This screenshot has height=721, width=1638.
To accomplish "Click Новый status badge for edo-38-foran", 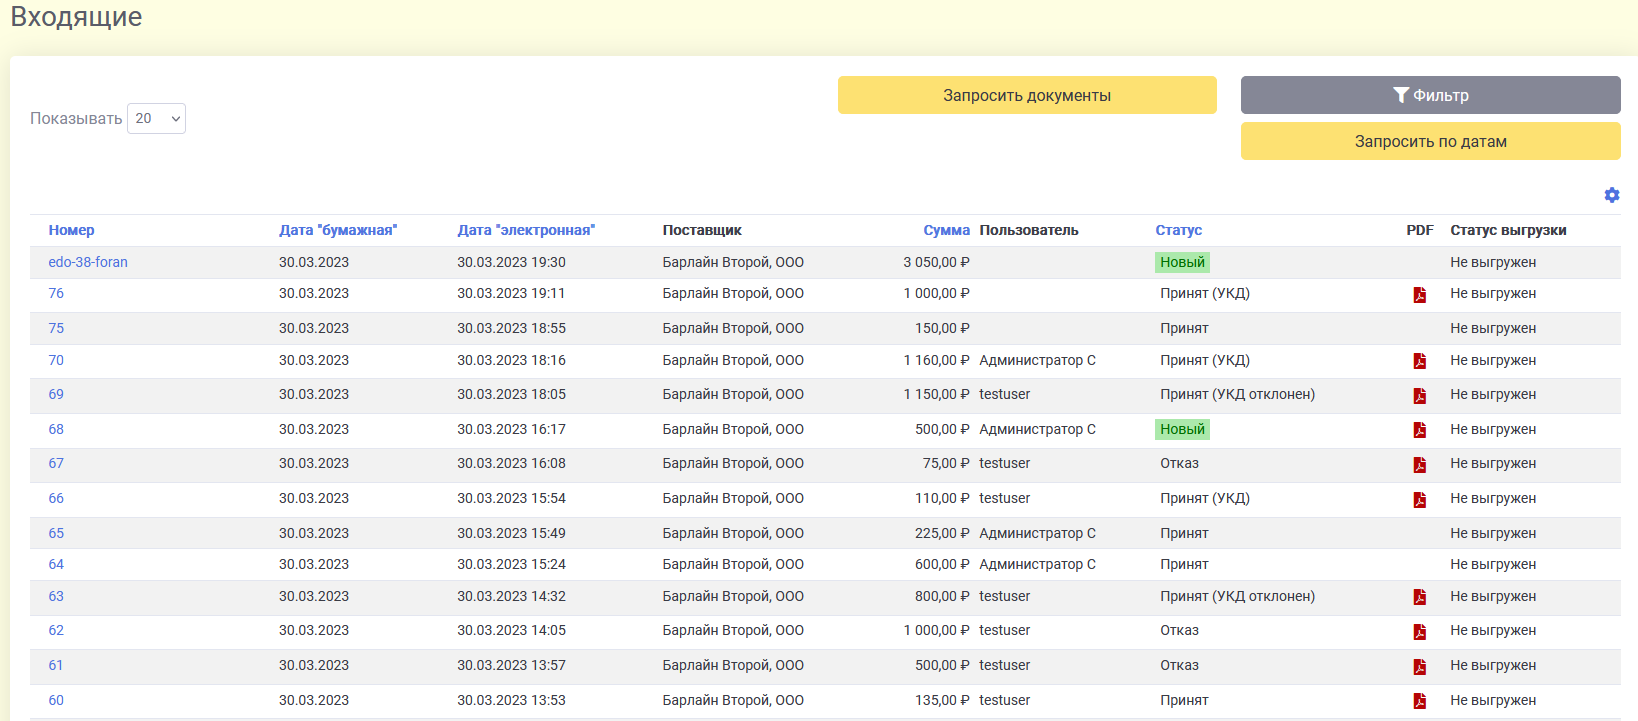I will pos(1182,262).
